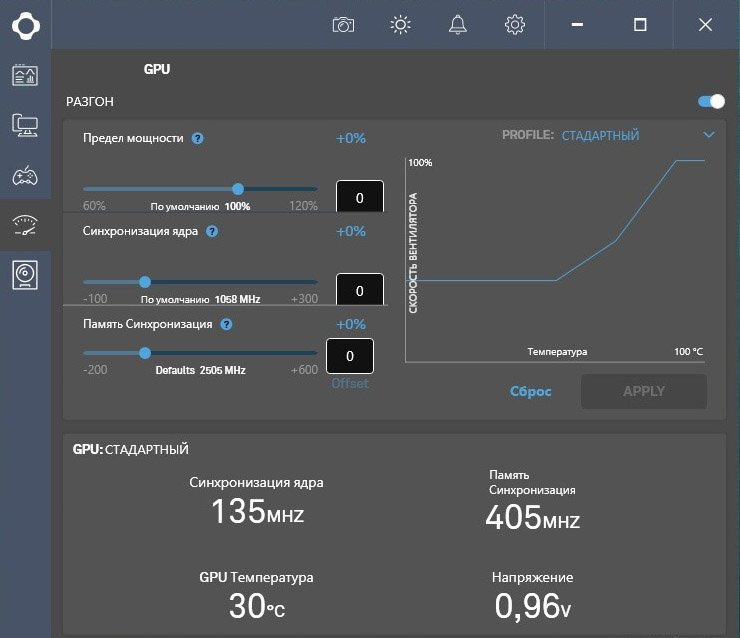Open notifications bell icon
This screenshot has height=638, width=740.
click(x=457, y=25)
